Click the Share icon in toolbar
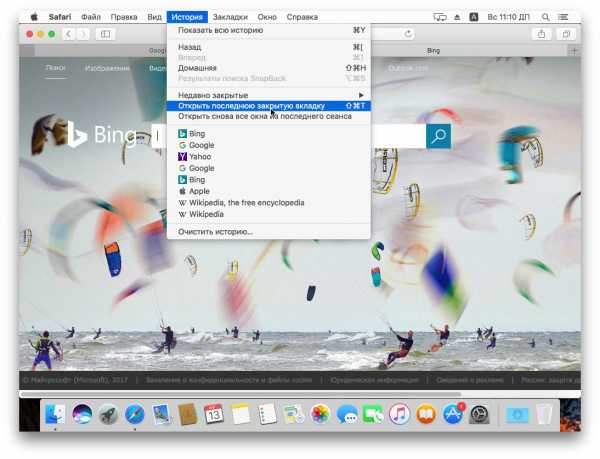The height and width of the screenshot is (459, 600). 542,34
